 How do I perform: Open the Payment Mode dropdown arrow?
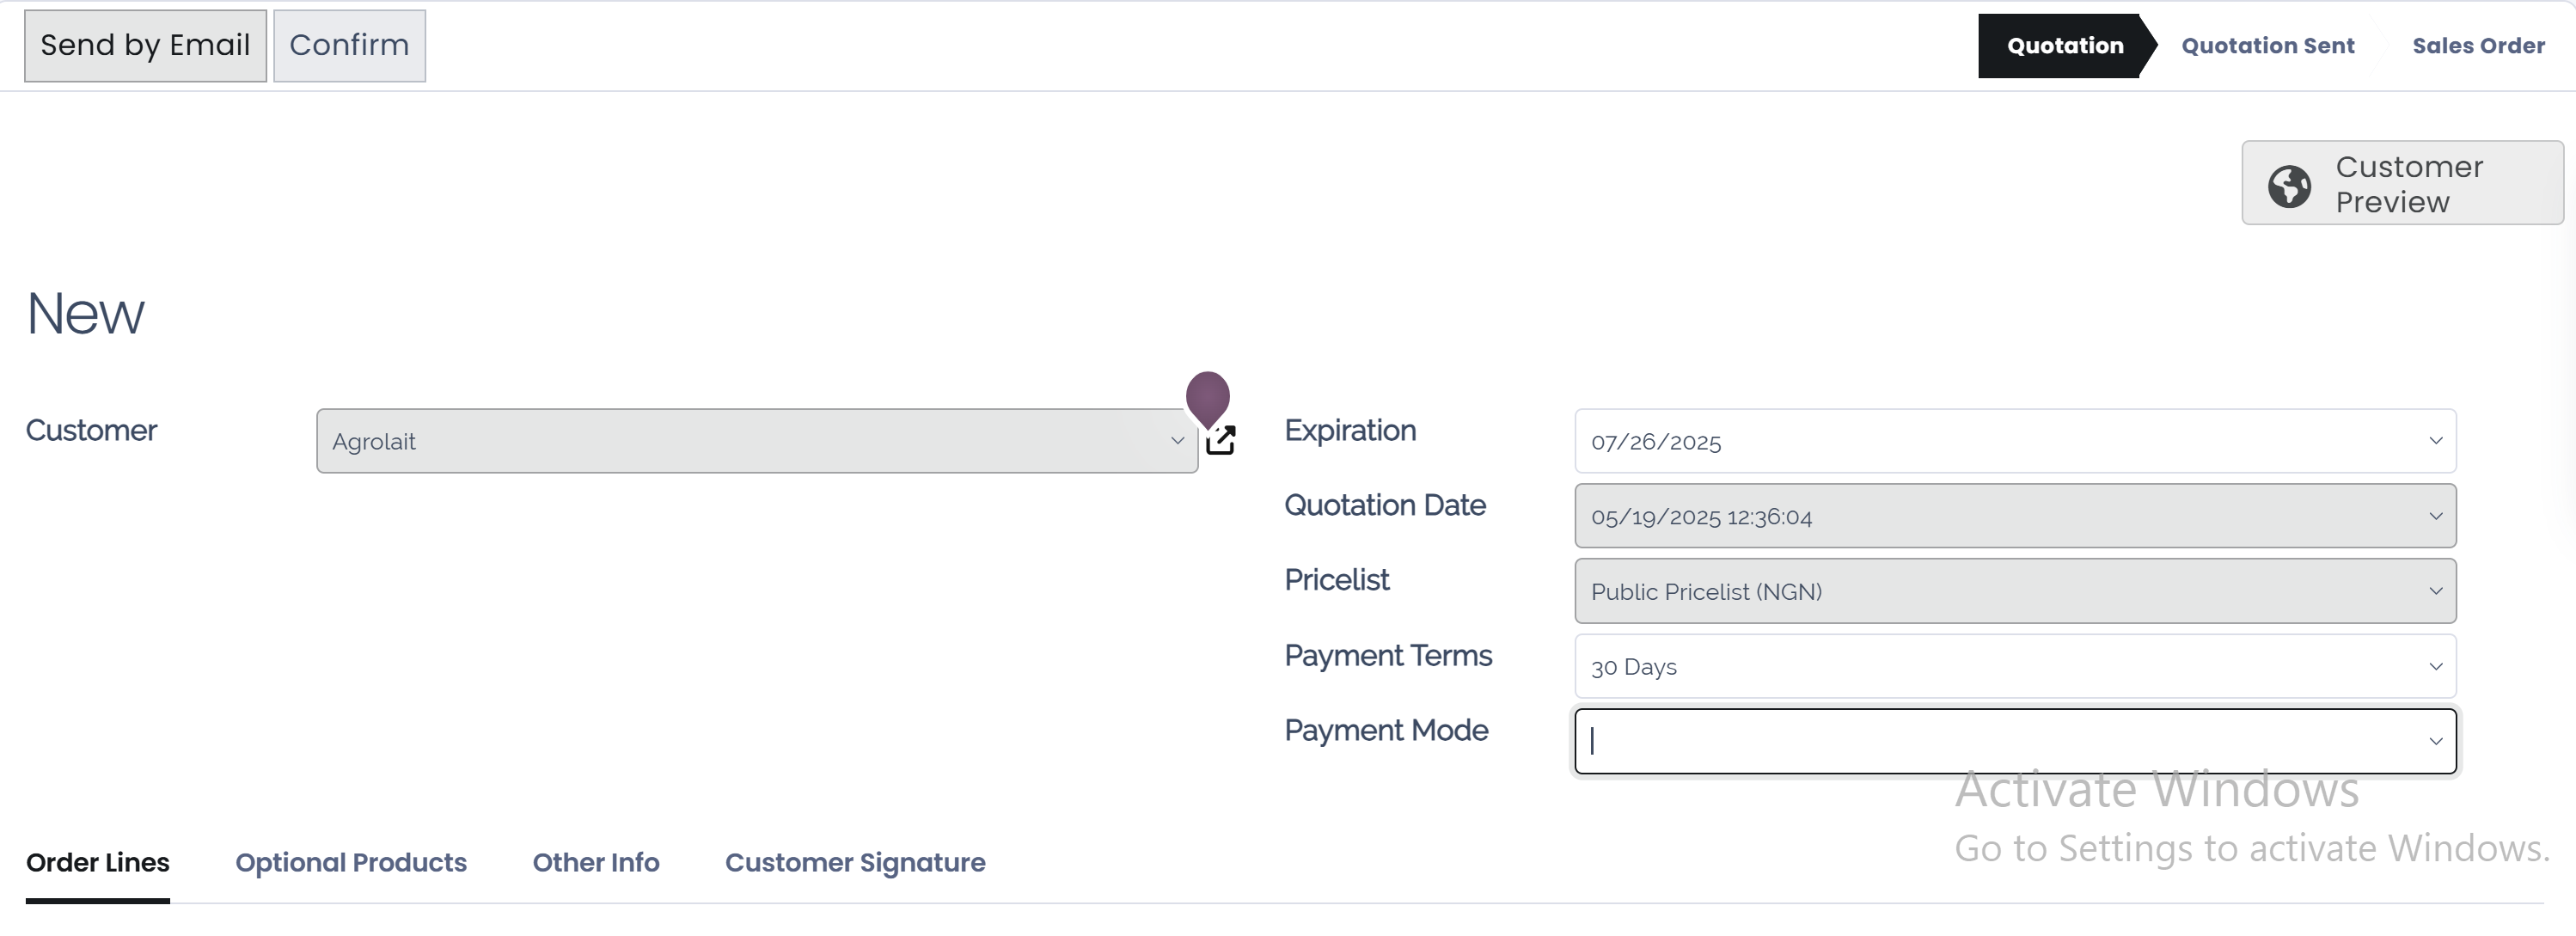(x=2435, y=741)
